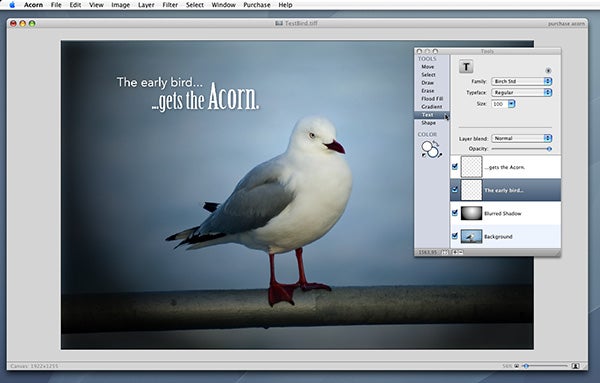
Task: Pick the Erase tool
Action: [x=427, y=91]
